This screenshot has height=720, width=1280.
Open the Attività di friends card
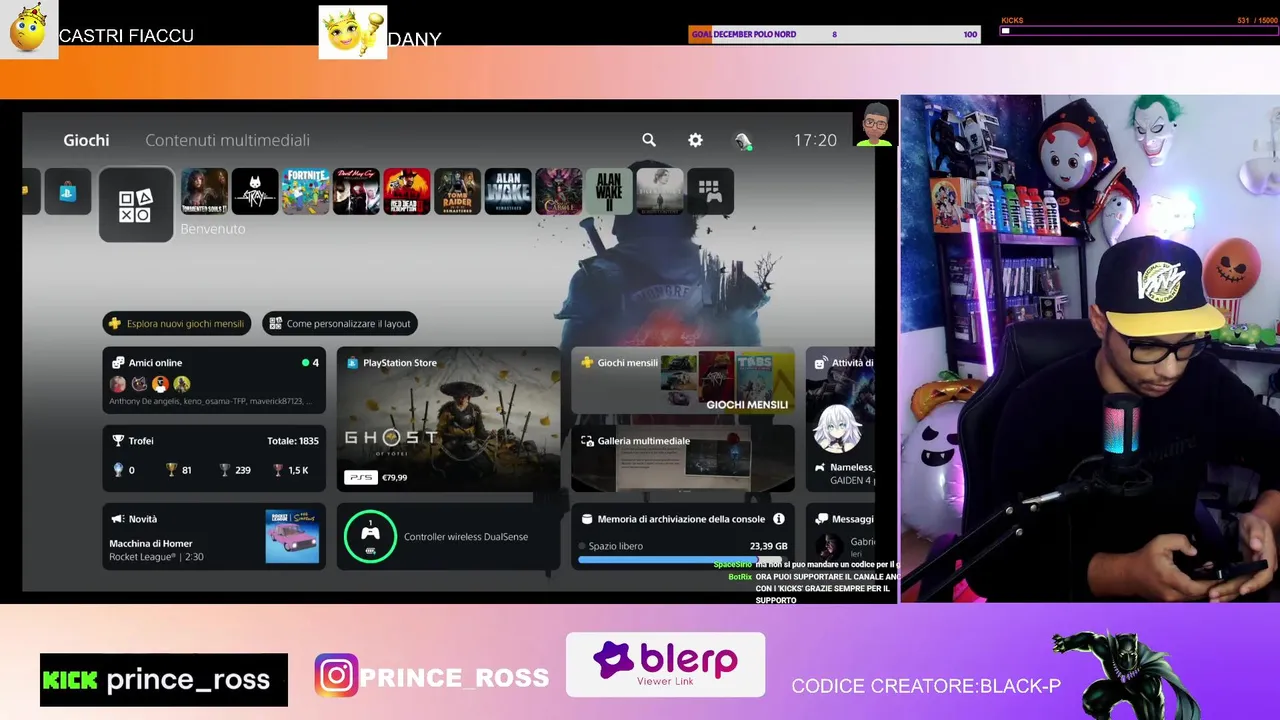[842, 419]
